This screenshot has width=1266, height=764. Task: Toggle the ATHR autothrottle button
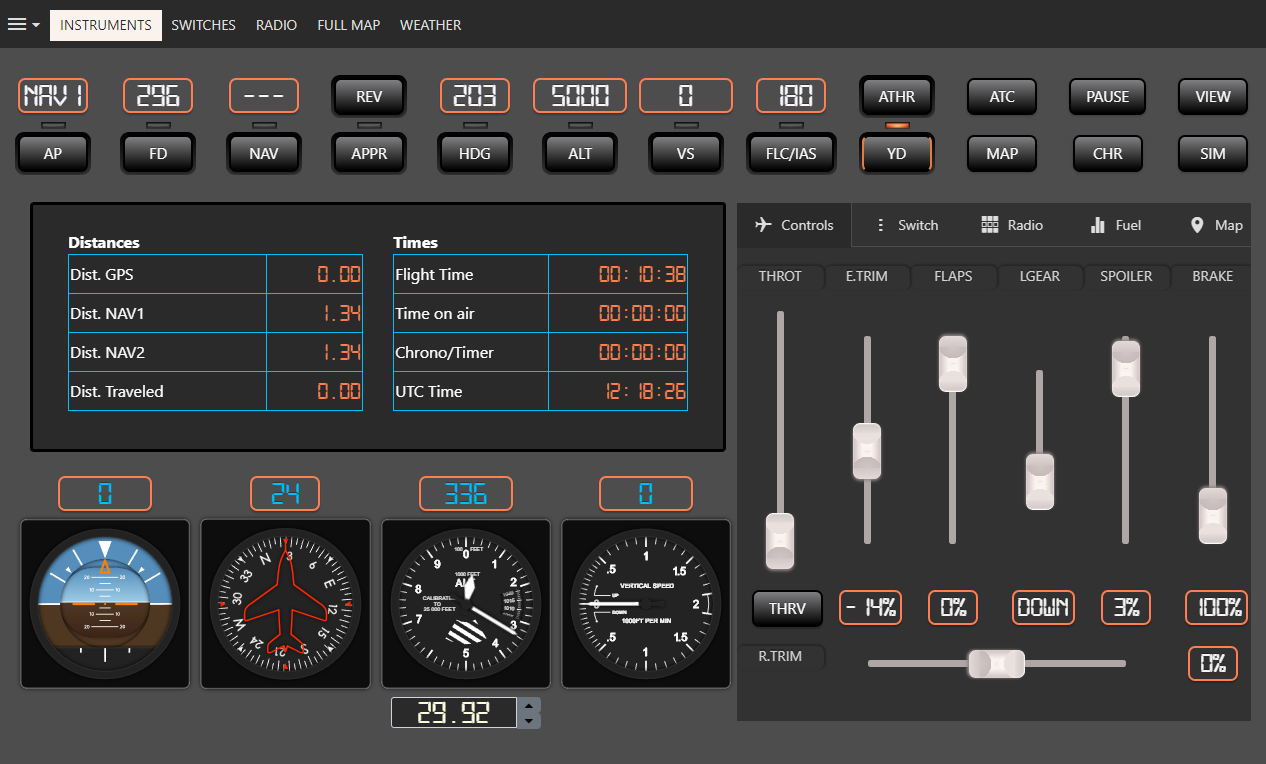896,97
